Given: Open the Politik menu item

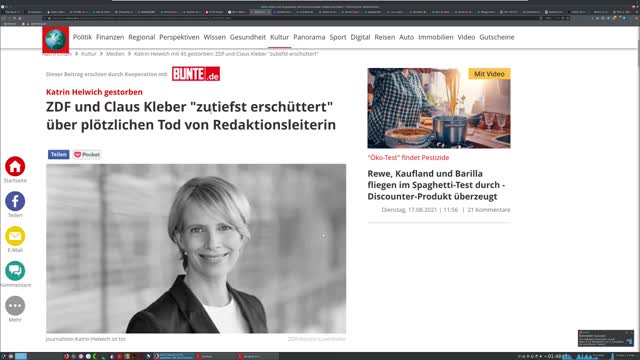Looking at the screenshot, I should coord(82,37).
